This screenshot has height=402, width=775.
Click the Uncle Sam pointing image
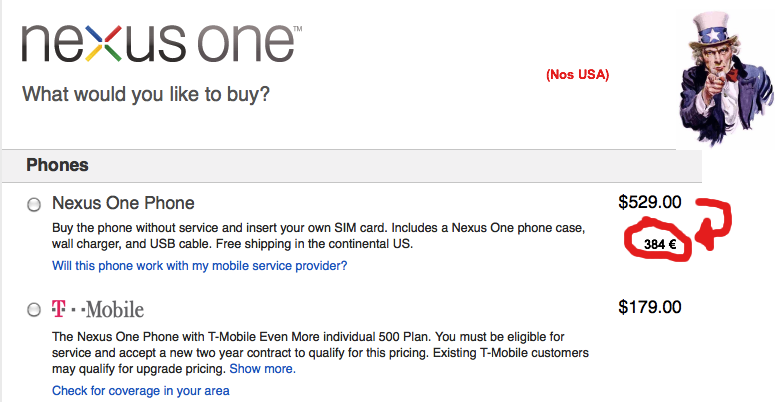coord(718,74)
